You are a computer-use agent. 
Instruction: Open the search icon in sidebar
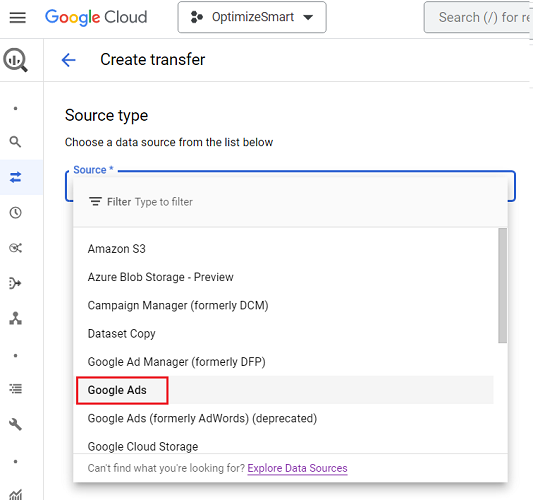[x=15, y=142]
